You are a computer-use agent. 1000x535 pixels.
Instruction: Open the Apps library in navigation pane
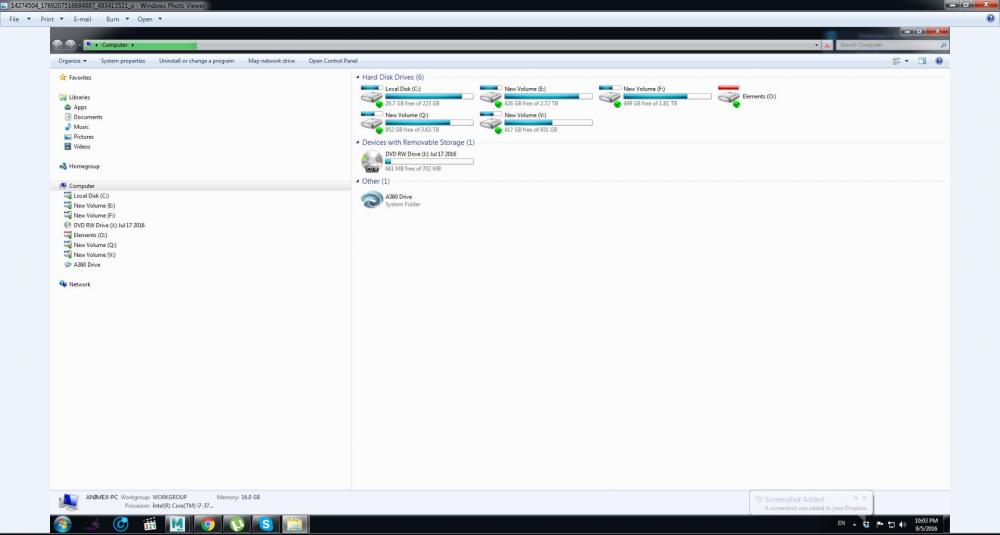coord(75,107)
